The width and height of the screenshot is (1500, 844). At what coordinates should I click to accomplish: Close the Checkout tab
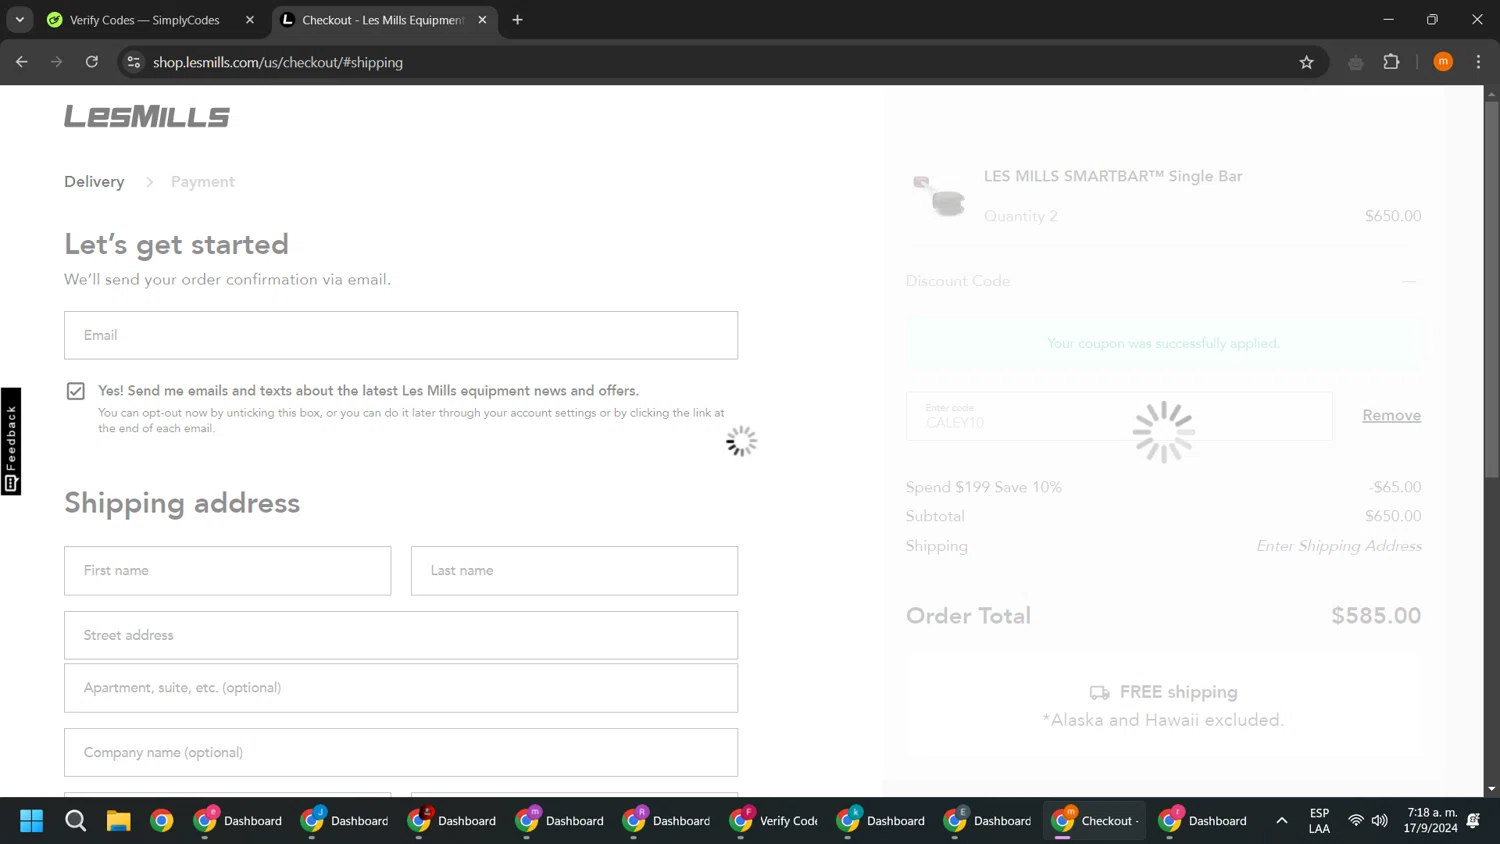click(482, 20)
